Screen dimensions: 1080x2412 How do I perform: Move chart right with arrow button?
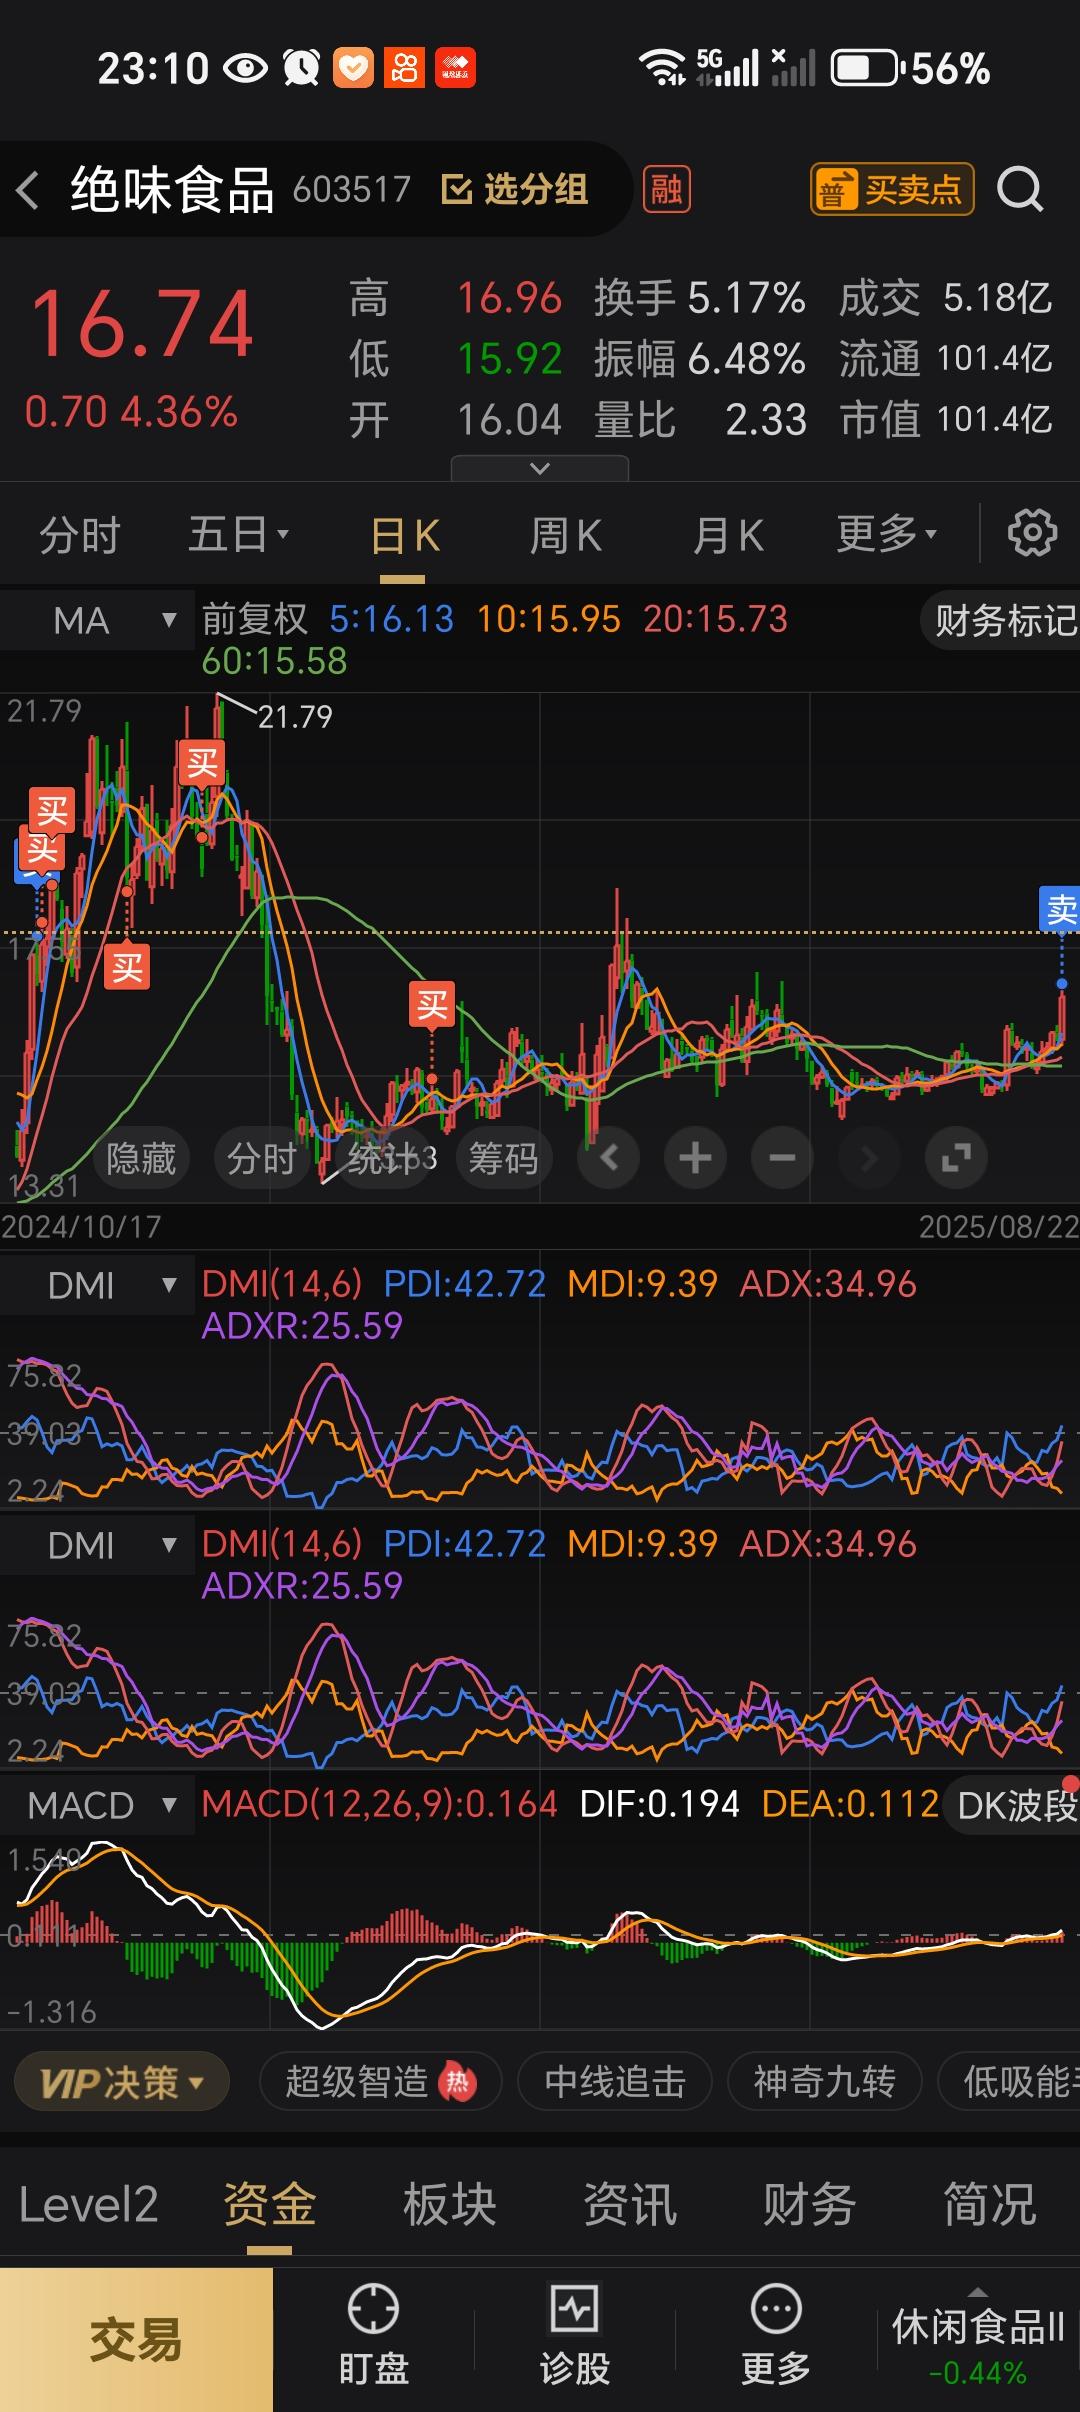click(869, 1158)
